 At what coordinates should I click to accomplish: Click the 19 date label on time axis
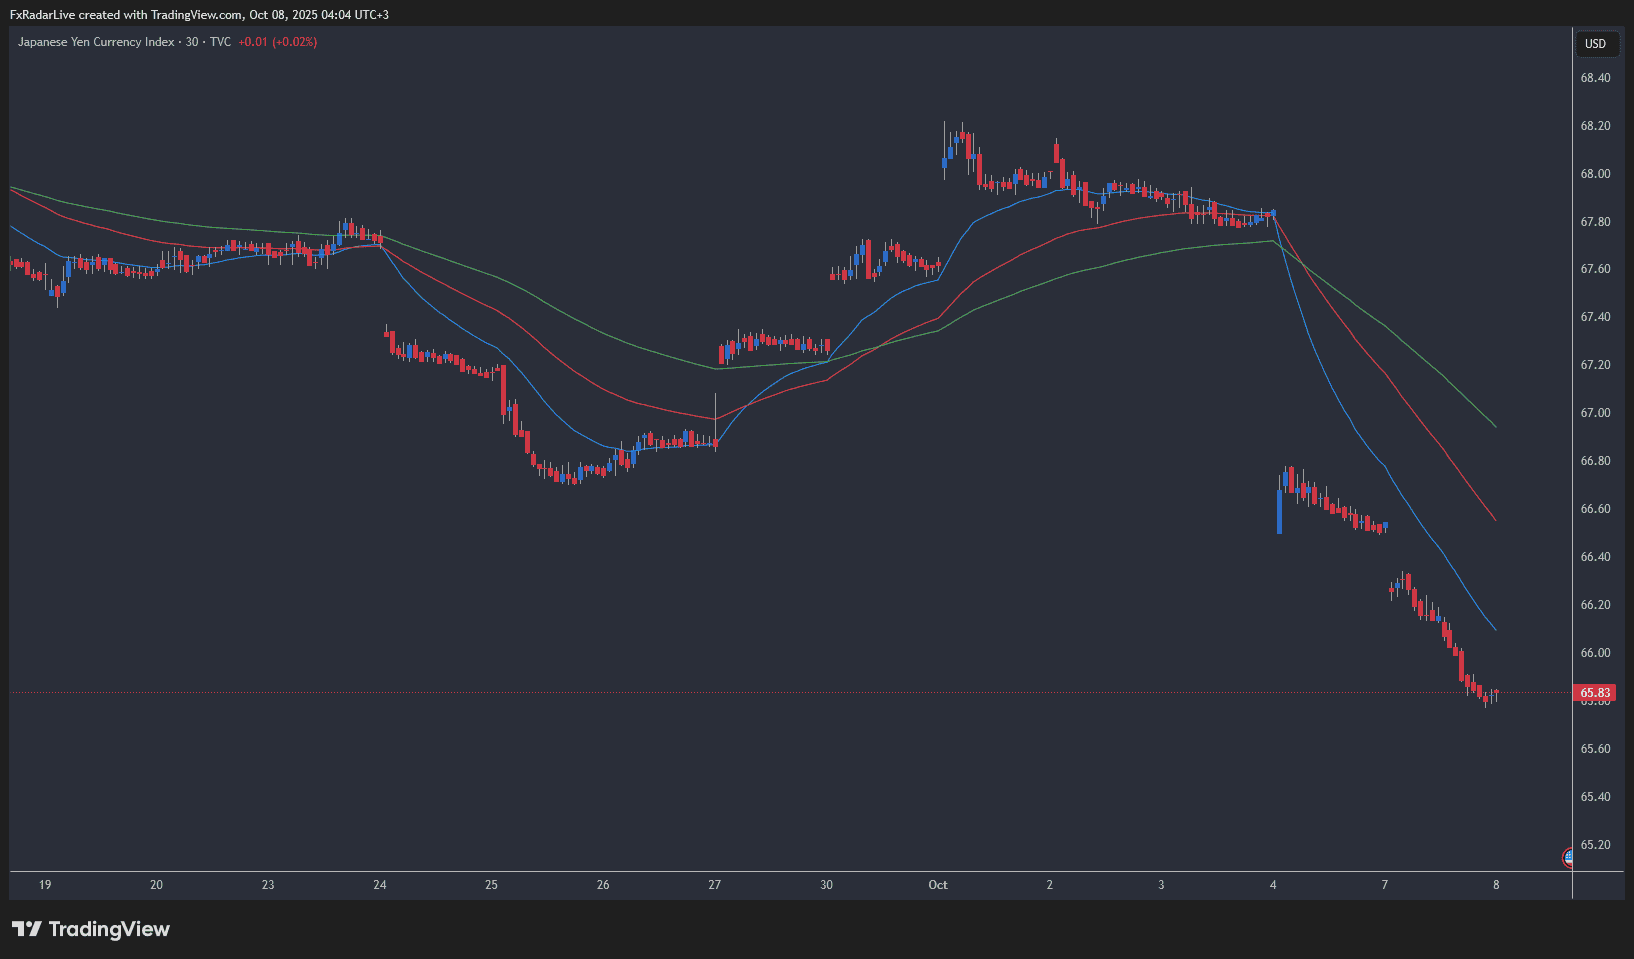pyautogui.click(x=45, y=885)
